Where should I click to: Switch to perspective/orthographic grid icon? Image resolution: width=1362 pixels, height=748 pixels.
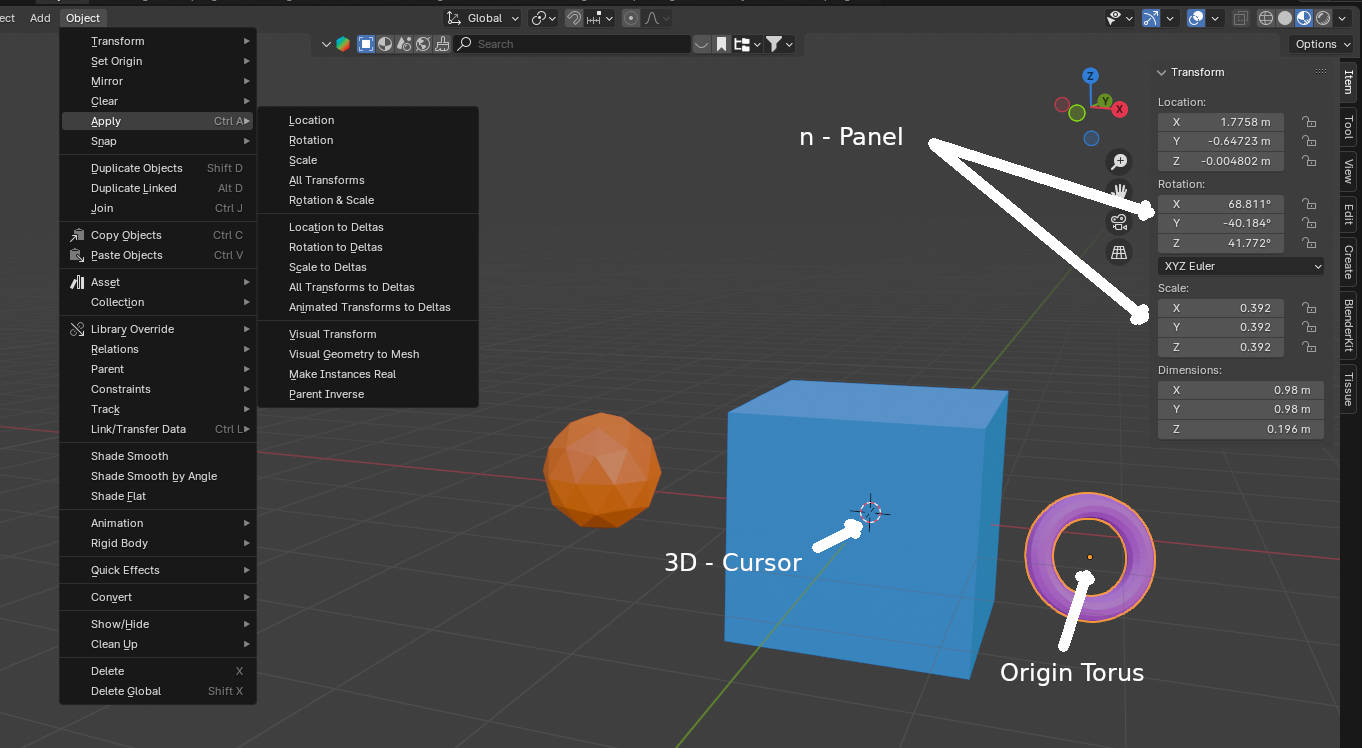coord(1119,253)
